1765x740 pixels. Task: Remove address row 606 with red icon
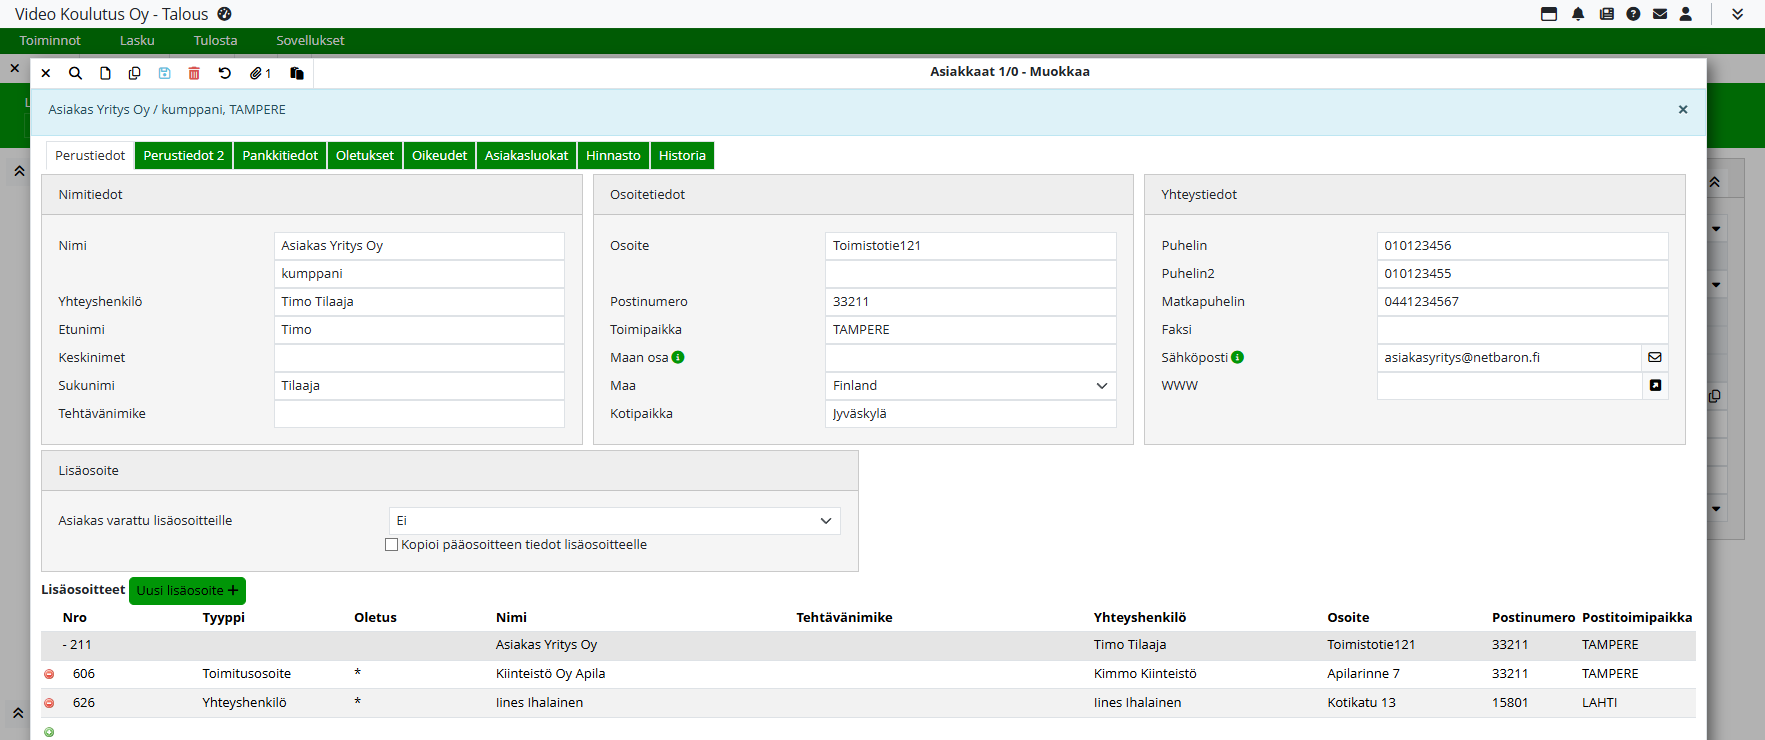click(49, 674)
